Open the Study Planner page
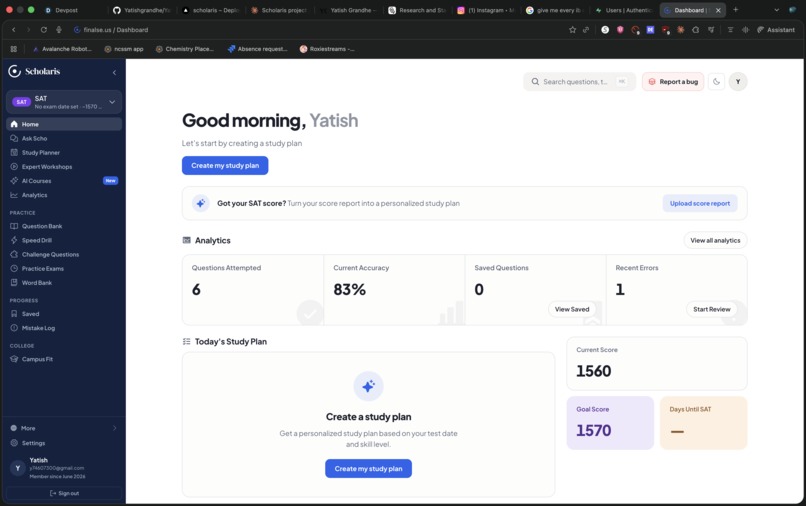The image size is (806, 506). coord(64,152)
